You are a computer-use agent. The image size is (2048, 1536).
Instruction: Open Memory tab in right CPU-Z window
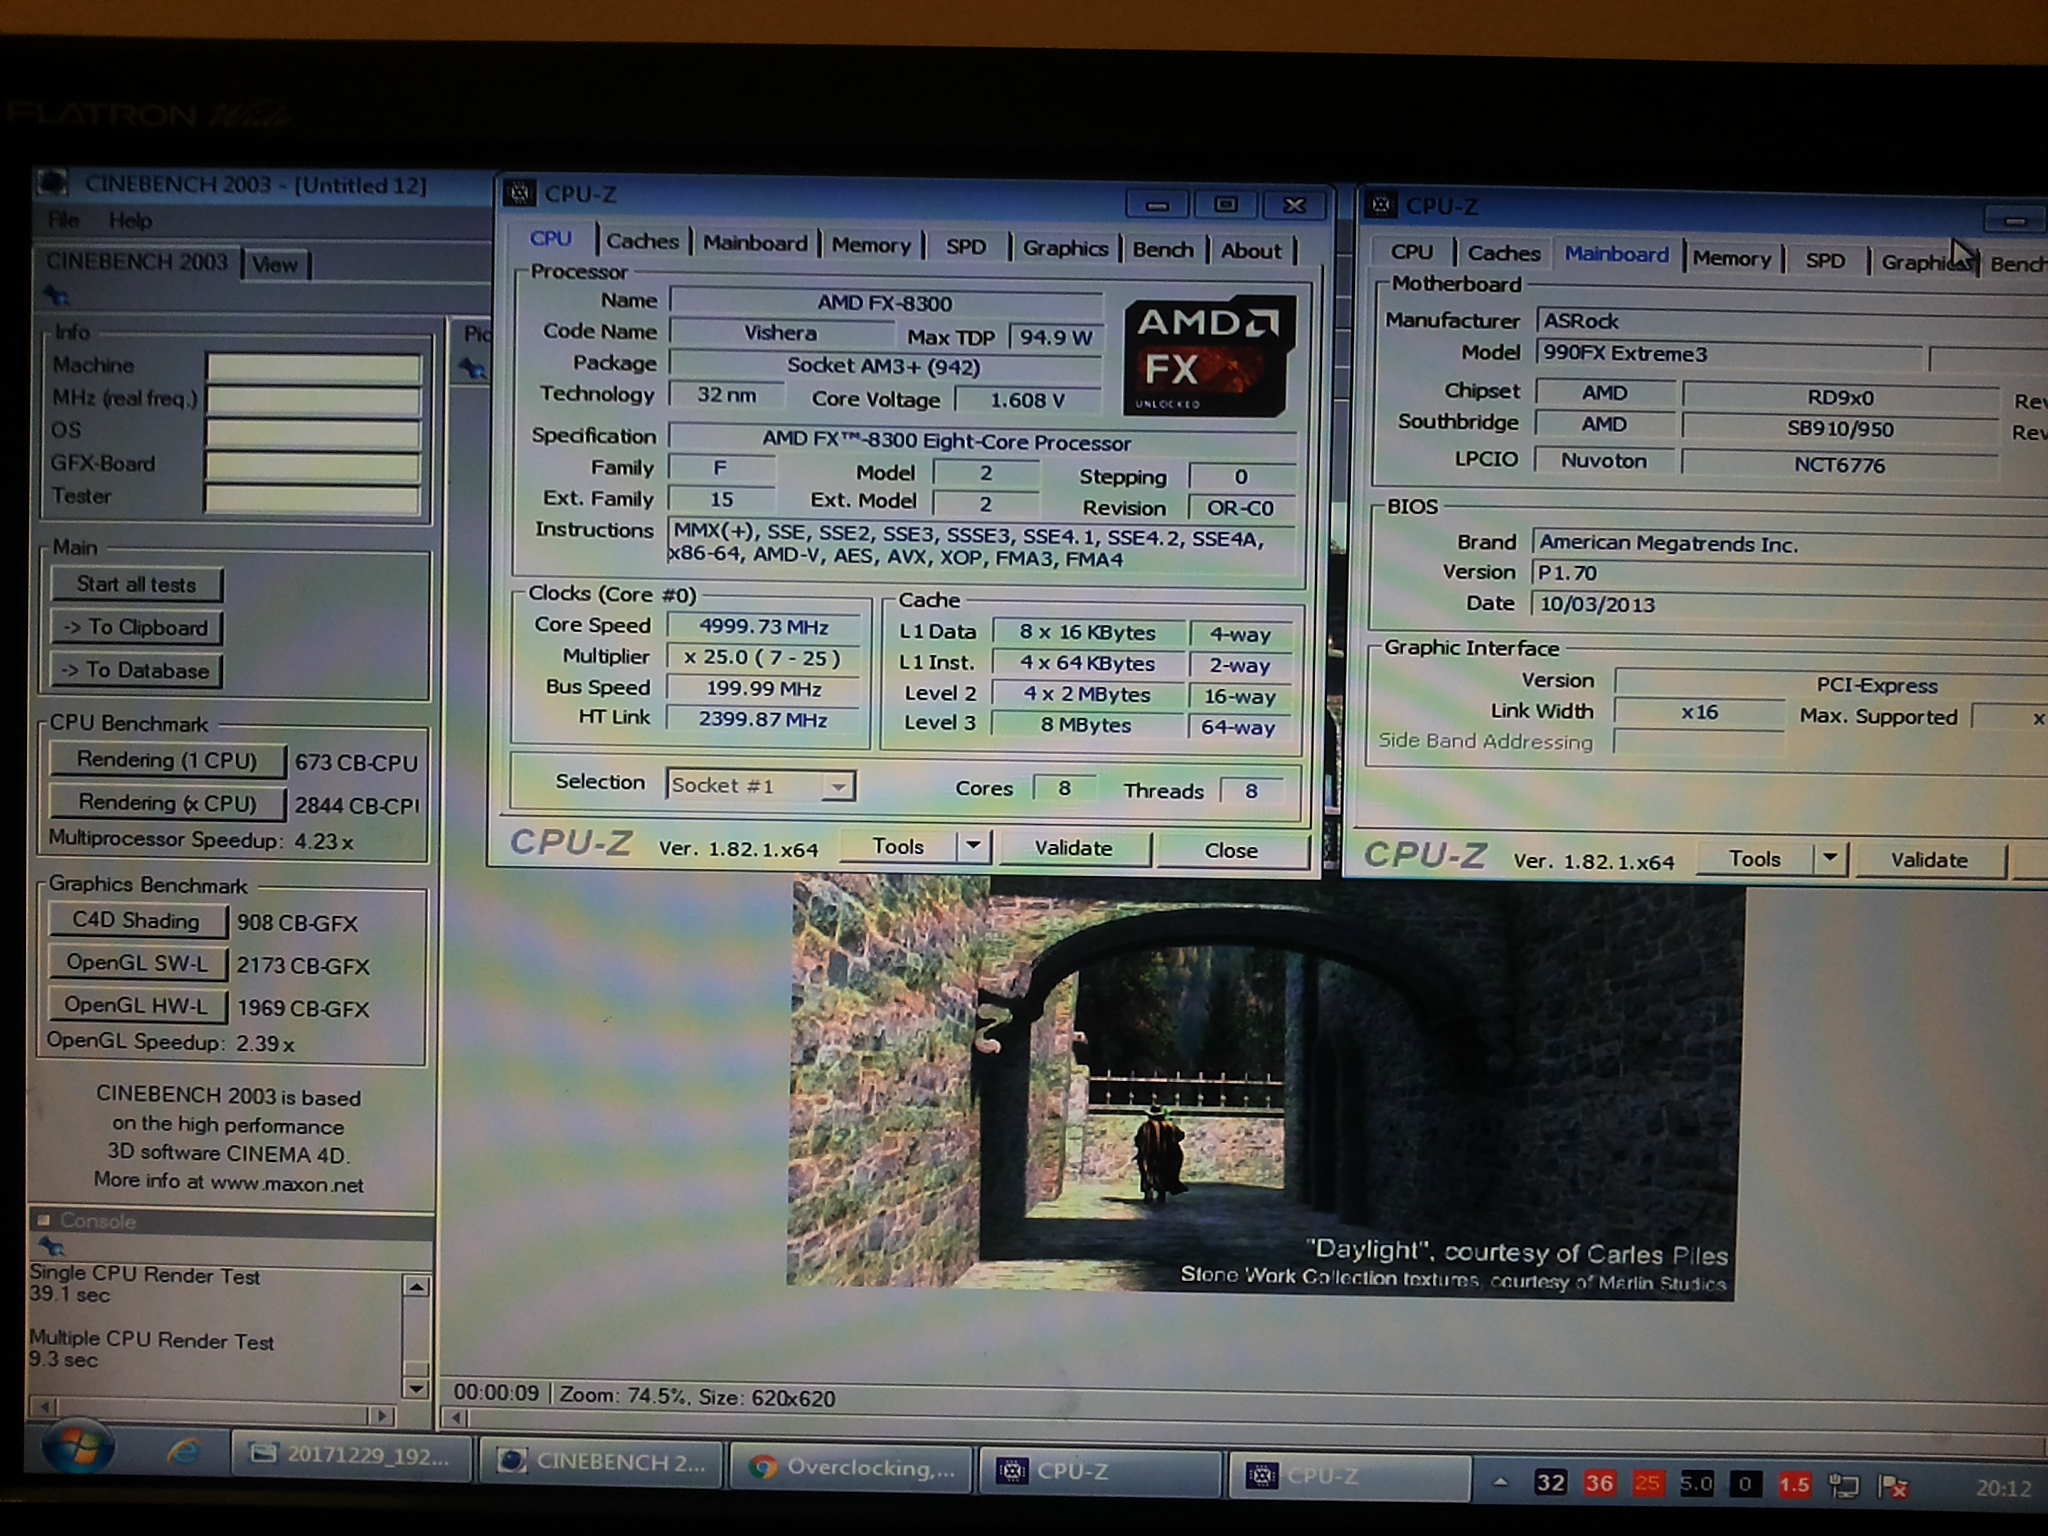[x=1731, y=259]
